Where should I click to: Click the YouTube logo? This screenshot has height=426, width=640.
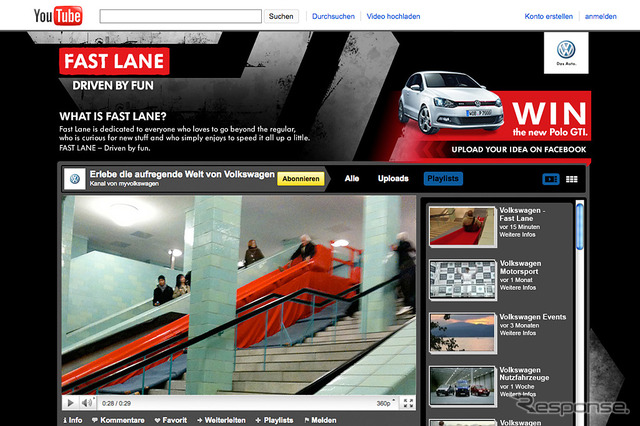[58, 16]
